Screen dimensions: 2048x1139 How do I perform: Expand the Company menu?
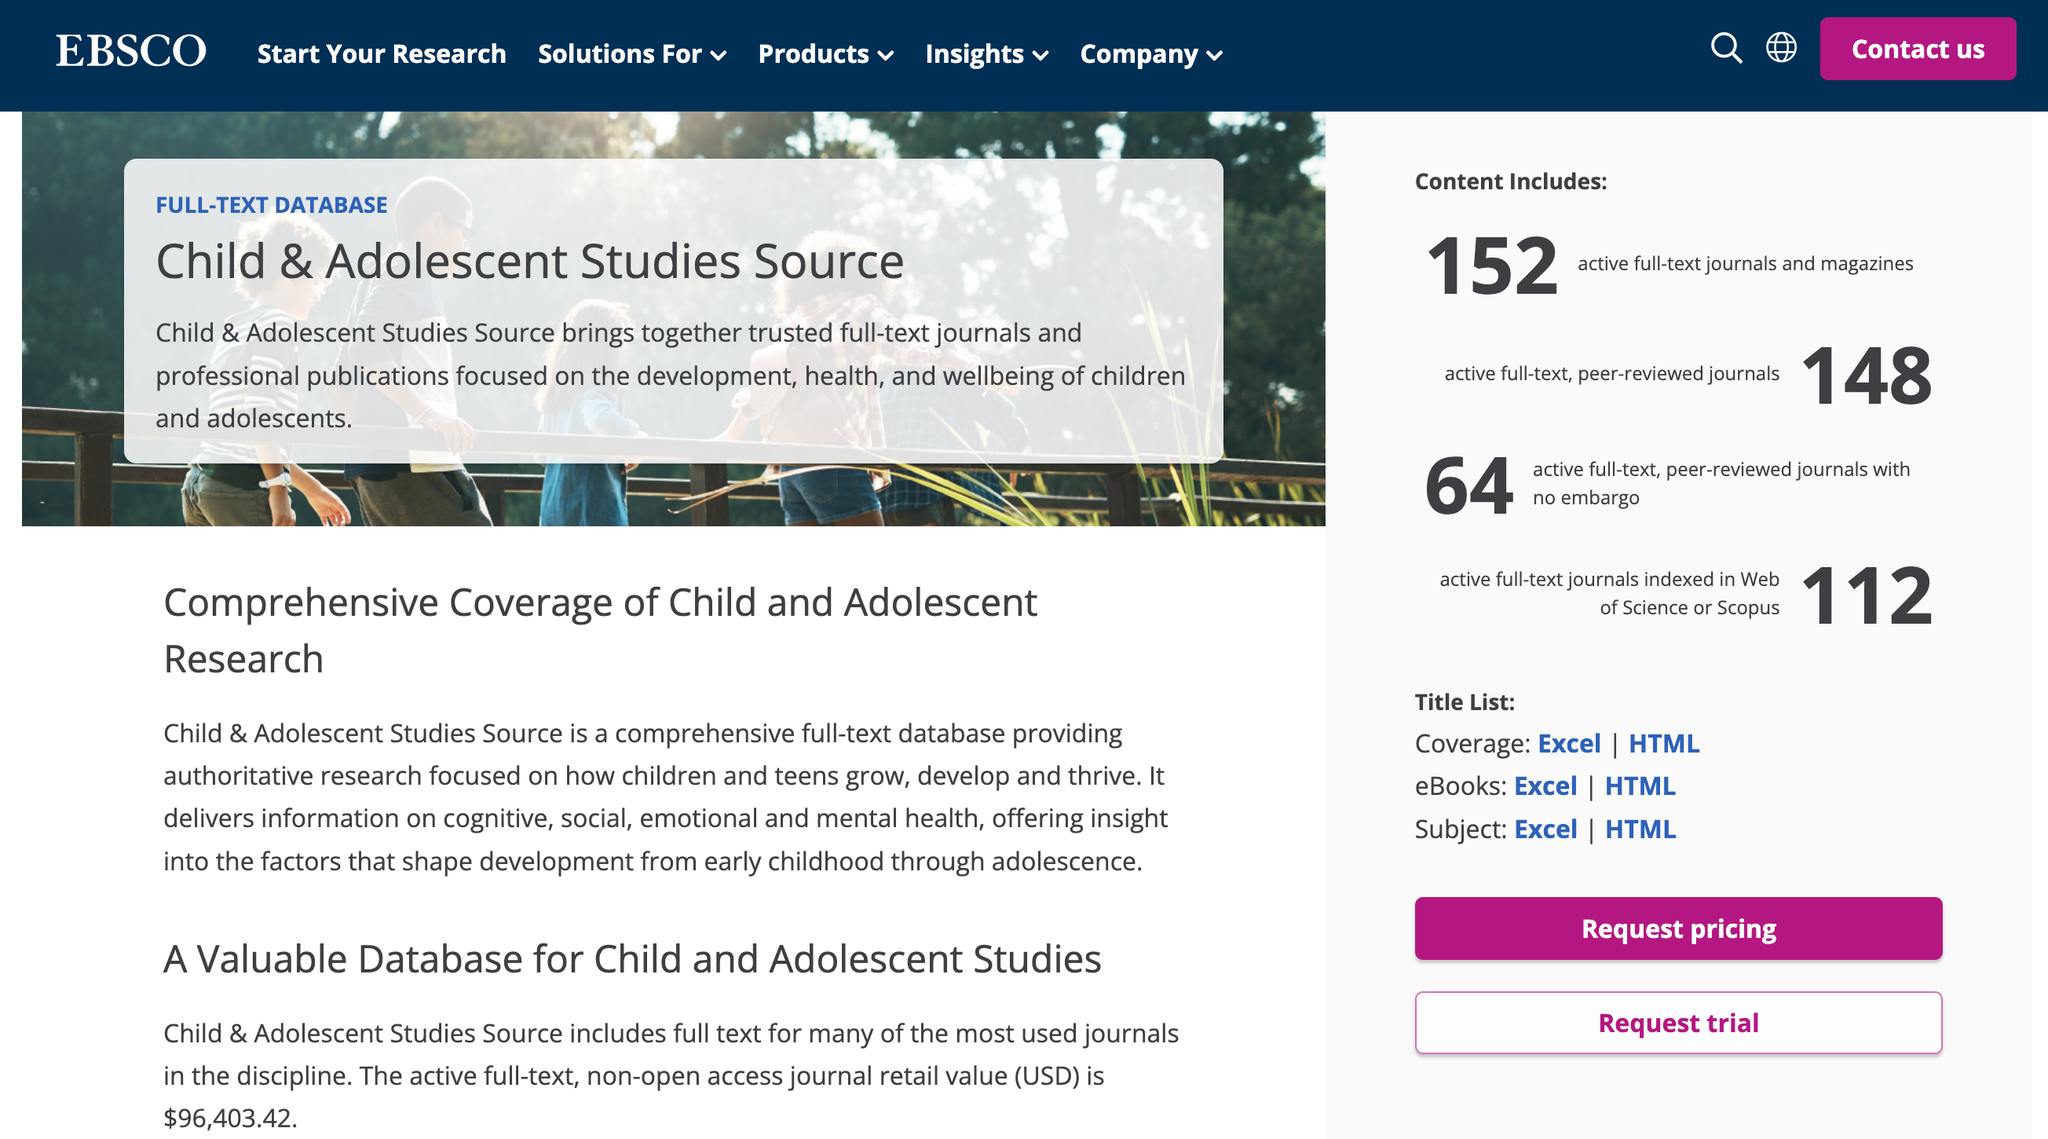click(x=1151, y=54)
